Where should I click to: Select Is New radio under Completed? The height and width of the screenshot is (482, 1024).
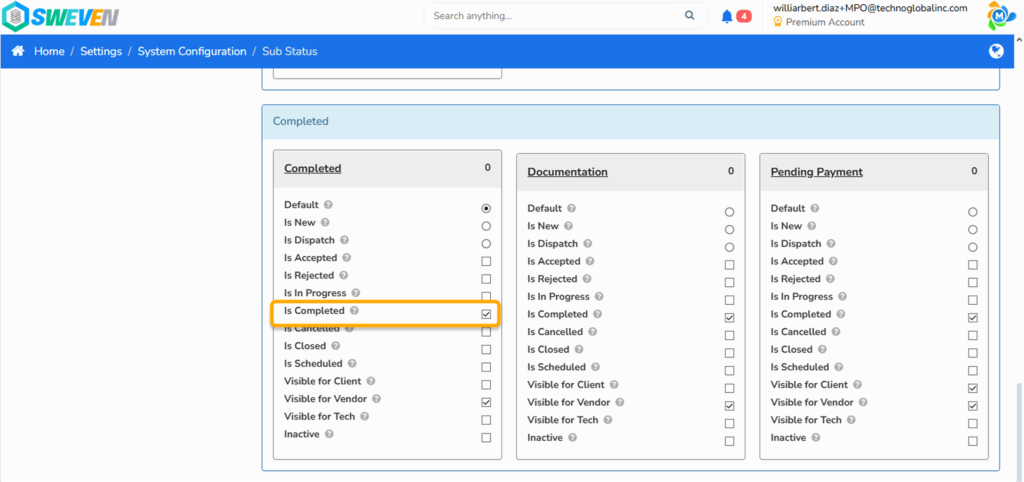(486, 226)
